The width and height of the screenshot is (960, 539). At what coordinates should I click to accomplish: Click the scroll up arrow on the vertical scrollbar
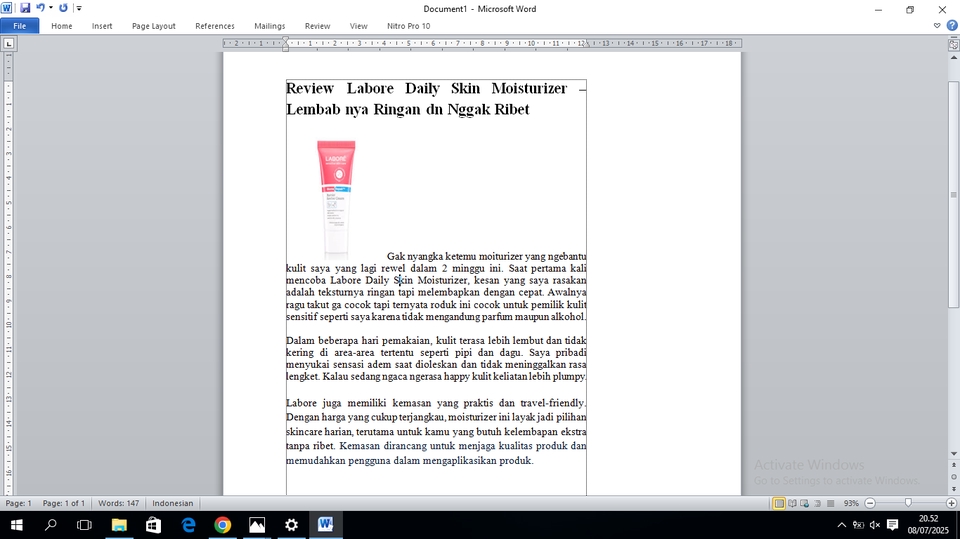pos(953,58)
